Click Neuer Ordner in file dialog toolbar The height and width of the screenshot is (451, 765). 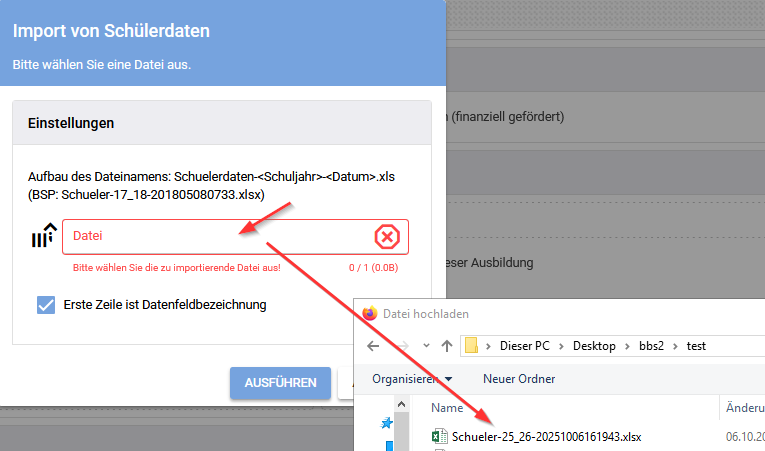519,379
